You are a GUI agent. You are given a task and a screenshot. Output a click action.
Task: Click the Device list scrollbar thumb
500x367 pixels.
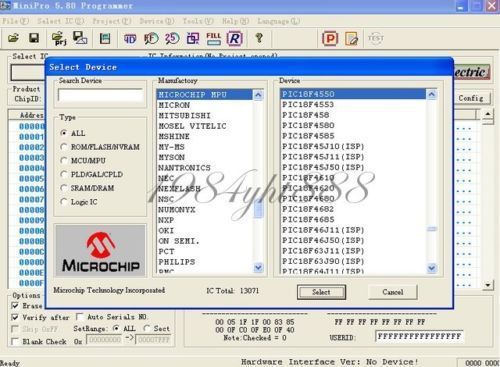tap(432, 229)
